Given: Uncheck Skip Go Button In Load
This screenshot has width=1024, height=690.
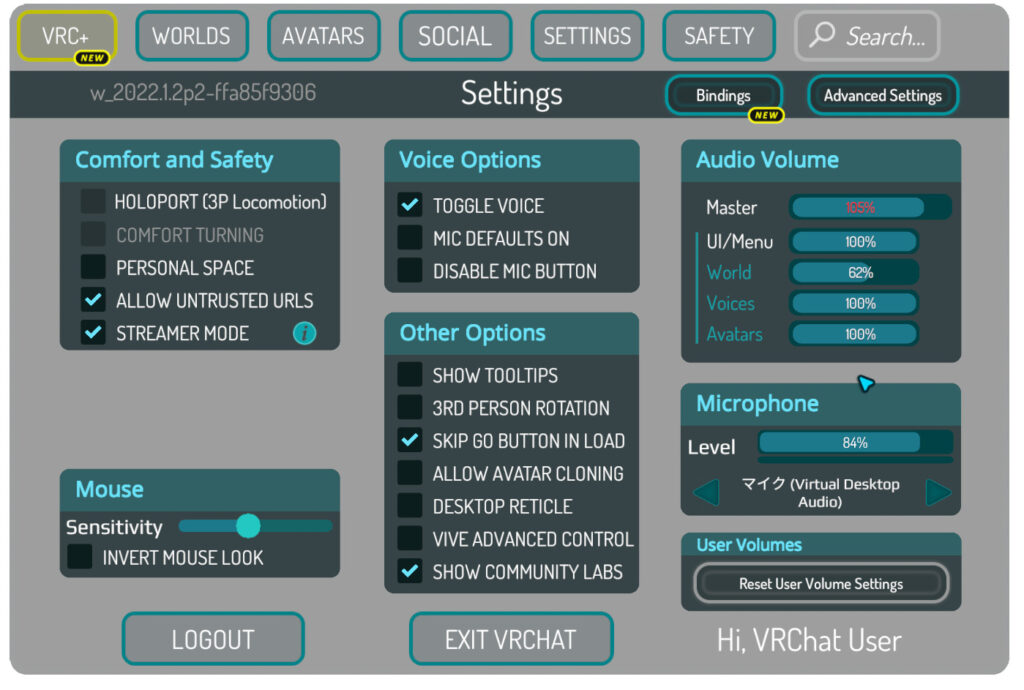Looking at the screenshot, I should [x=409, y=441].
